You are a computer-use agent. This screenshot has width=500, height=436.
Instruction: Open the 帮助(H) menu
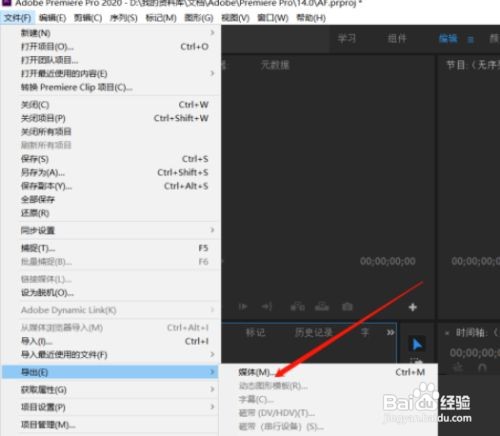[x=311, y=18]
